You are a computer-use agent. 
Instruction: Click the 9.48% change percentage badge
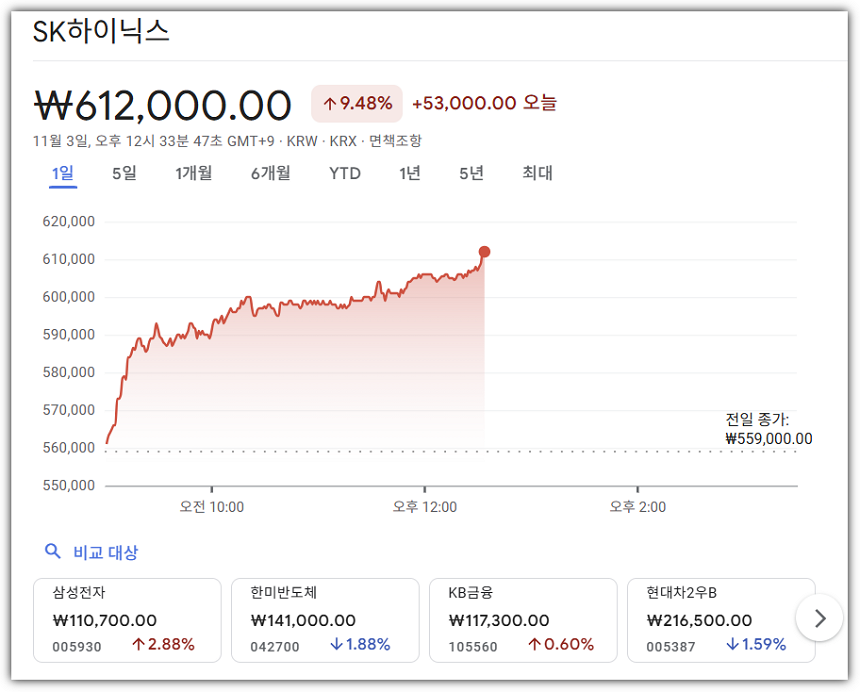click(x=356, y=103)
